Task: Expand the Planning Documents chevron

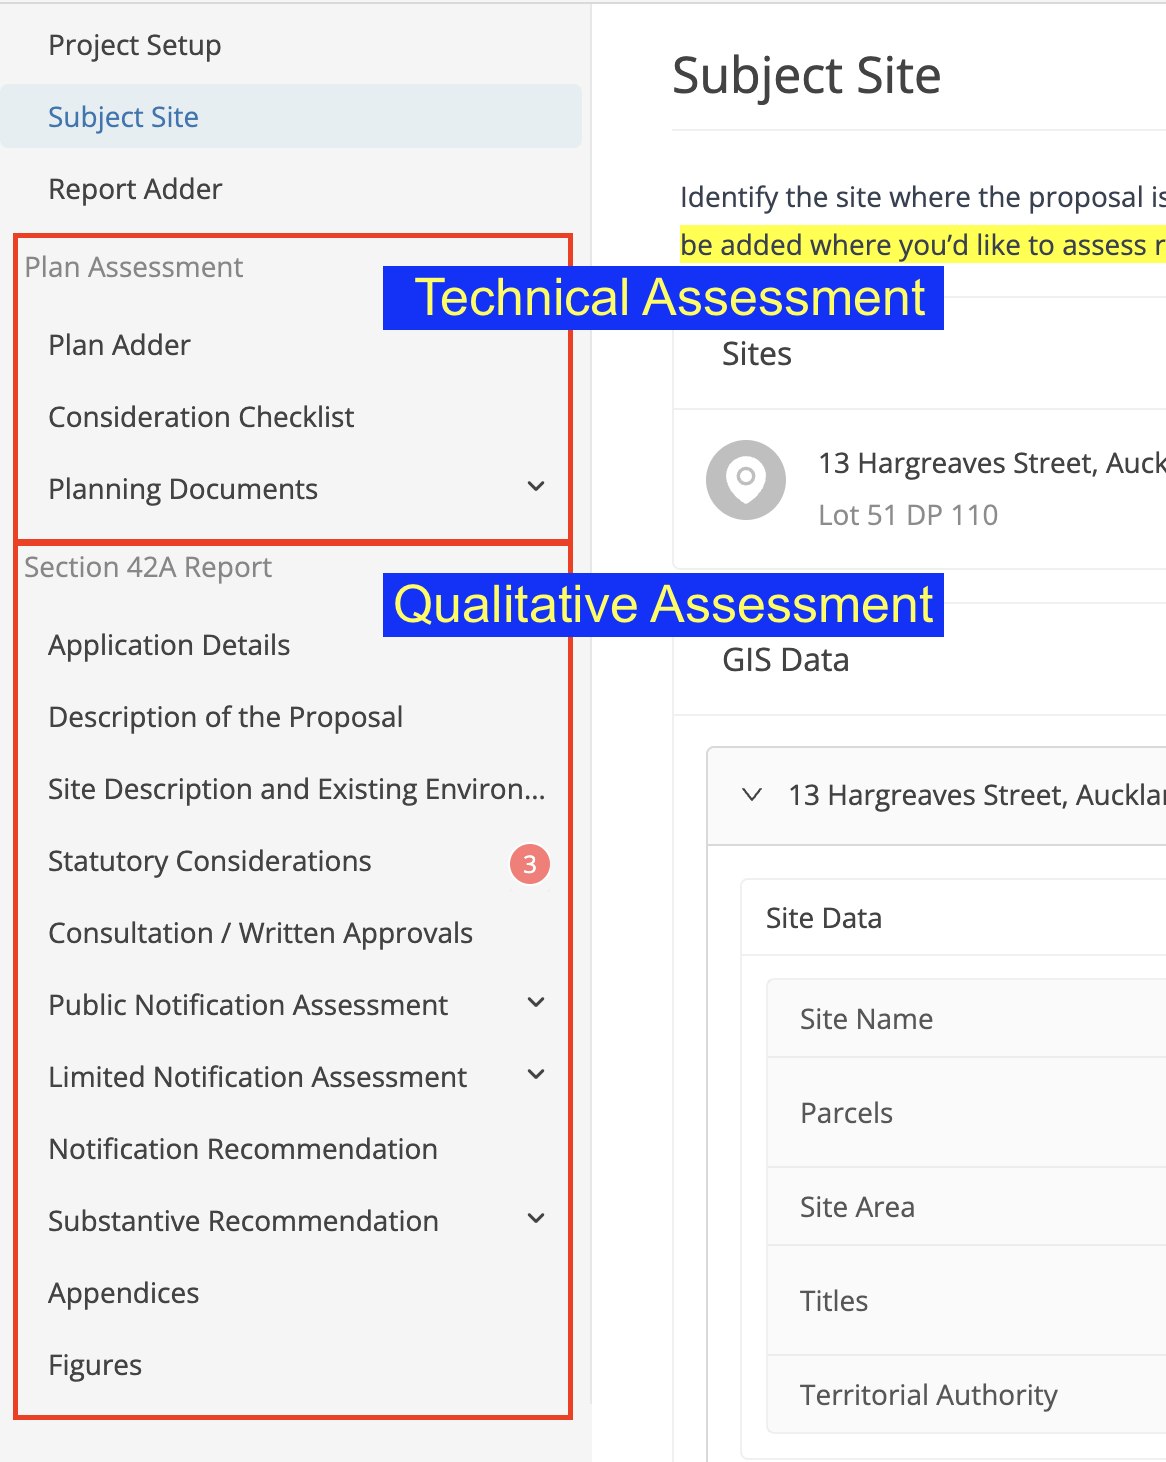Action: 536,487
